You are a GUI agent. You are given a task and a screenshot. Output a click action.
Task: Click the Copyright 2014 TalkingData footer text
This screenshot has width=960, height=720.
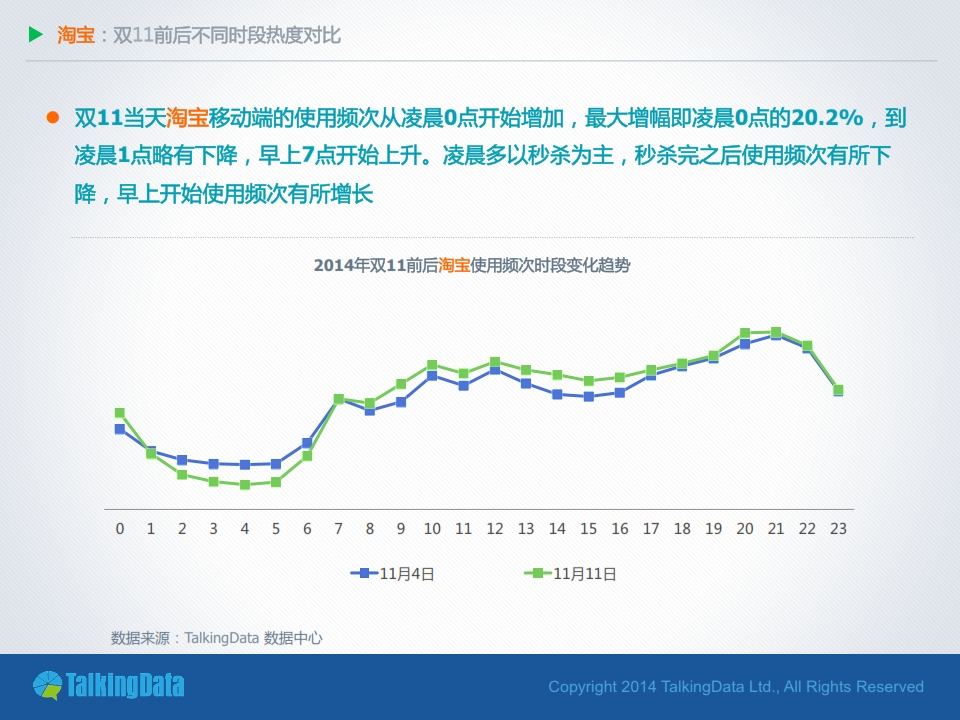(736, 687)
